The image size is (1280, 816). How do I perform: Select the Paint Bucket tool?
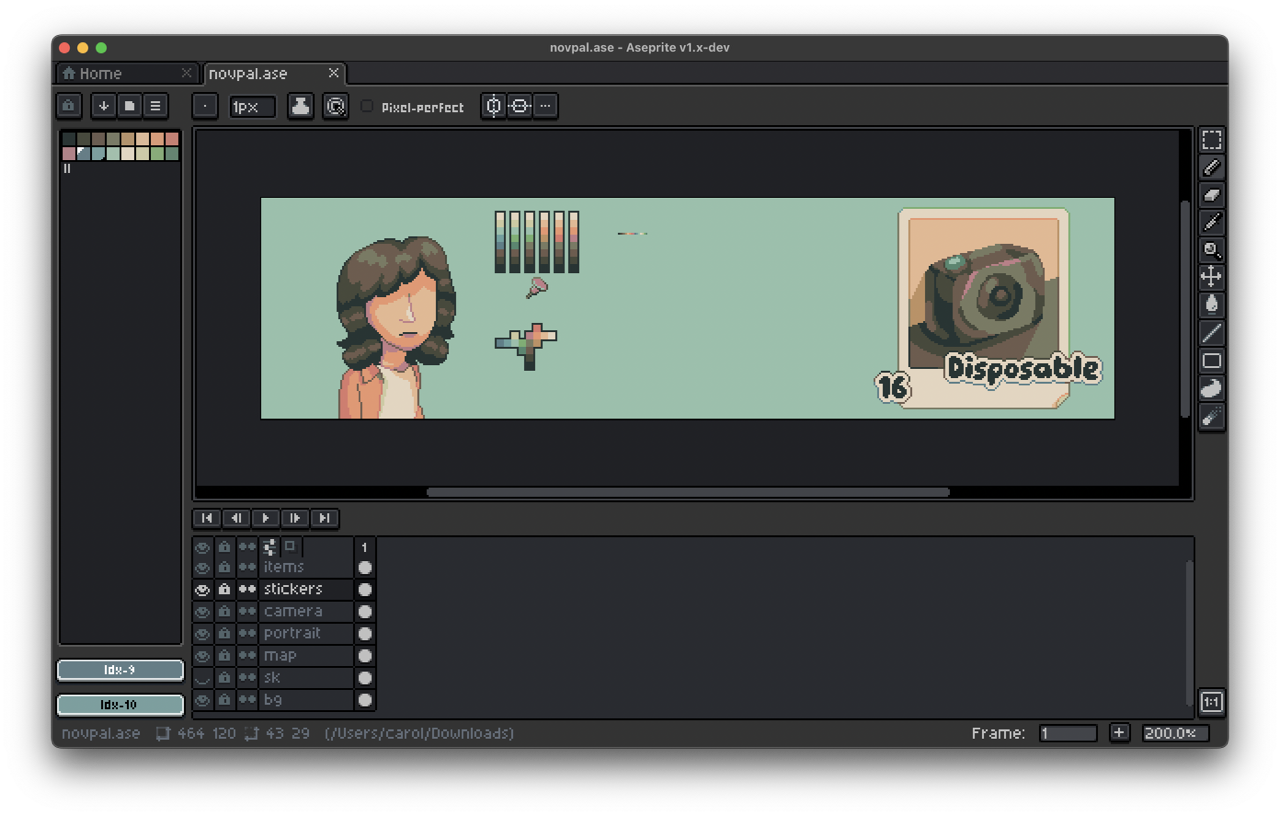(1211, 305)
